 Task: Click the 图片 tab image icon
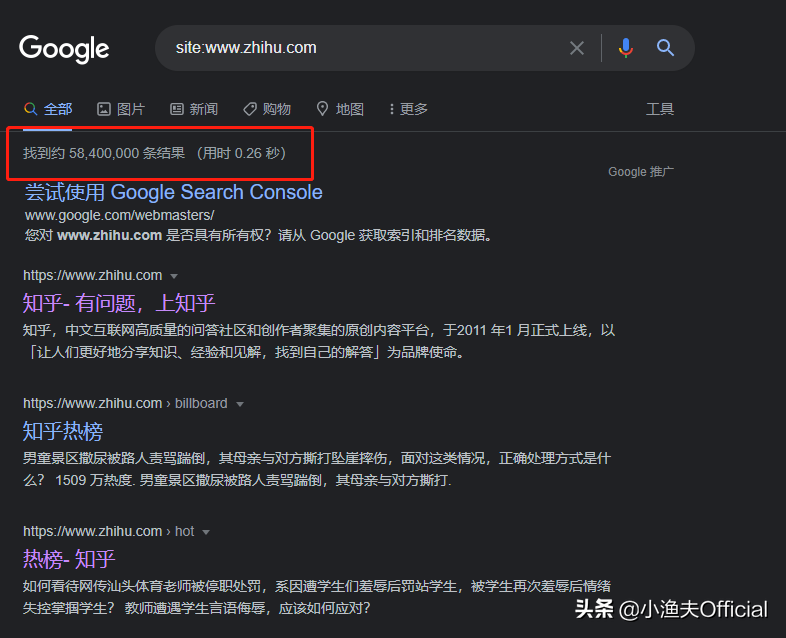[x=104, y=109]
